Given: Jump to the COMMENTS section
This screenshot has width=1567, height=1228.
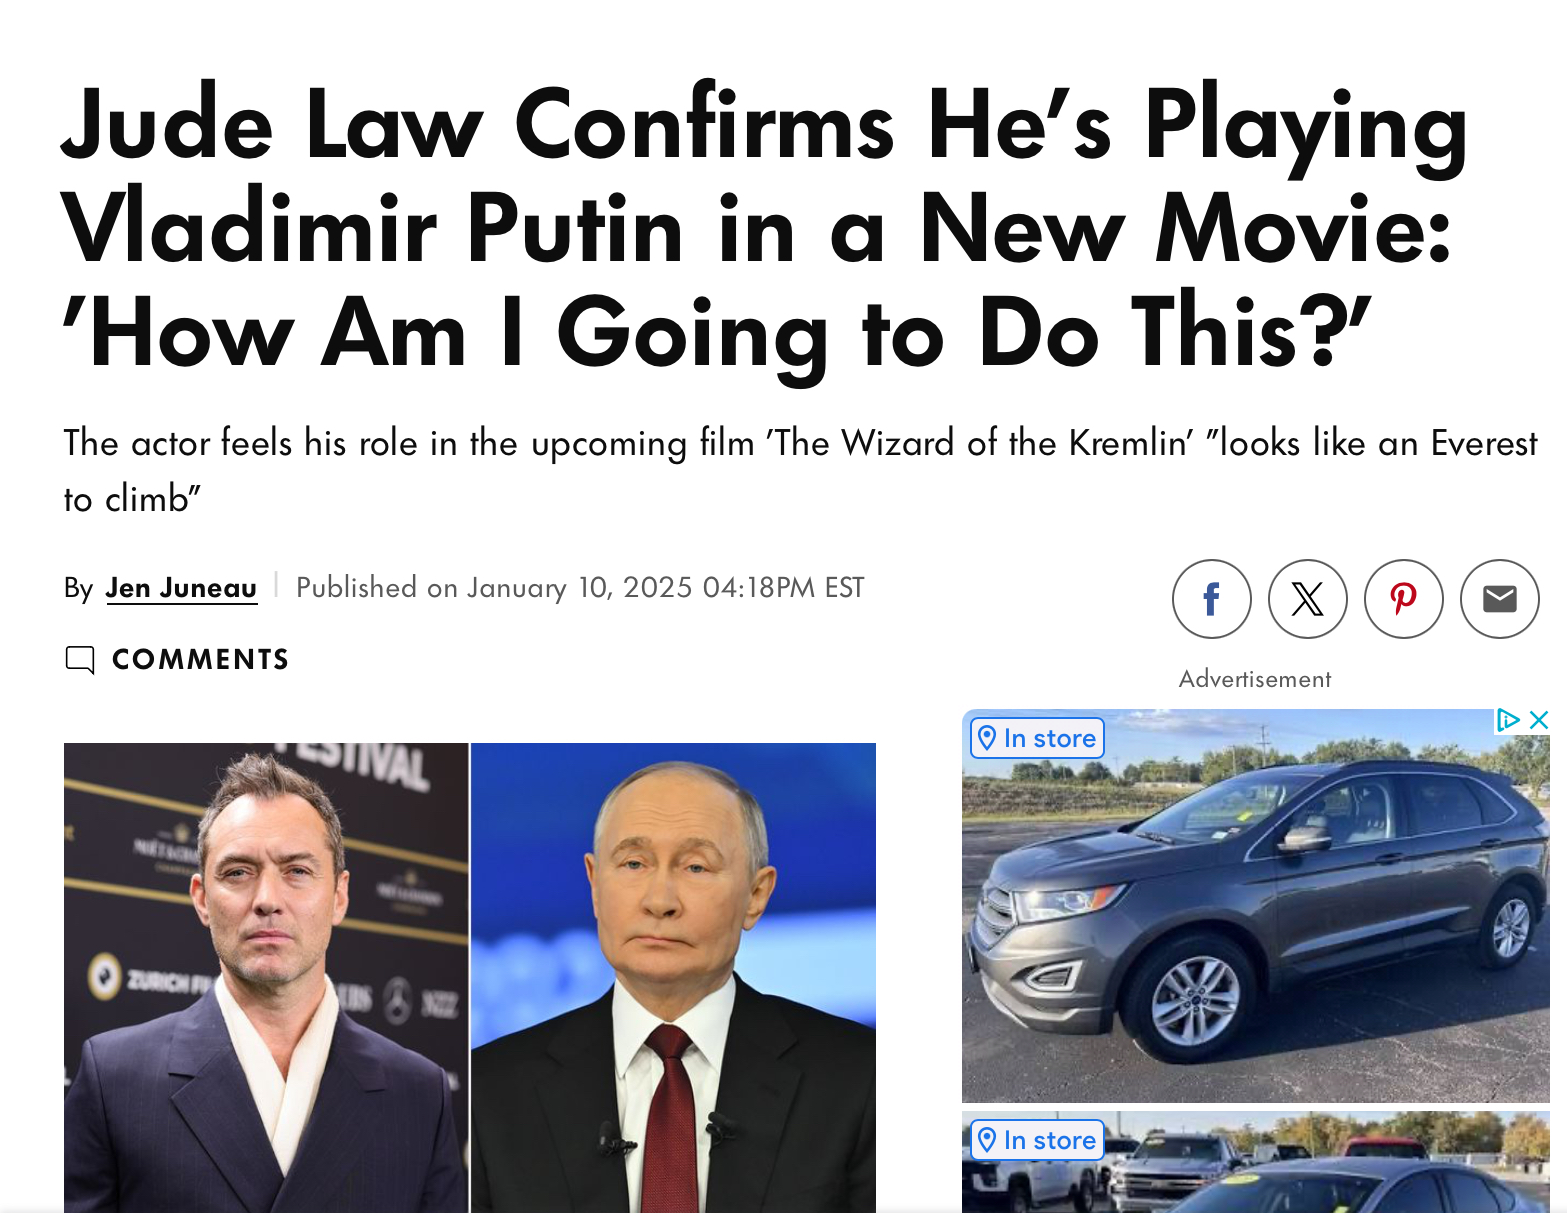Looking at the screenshot, I should (x=200, y=660).
